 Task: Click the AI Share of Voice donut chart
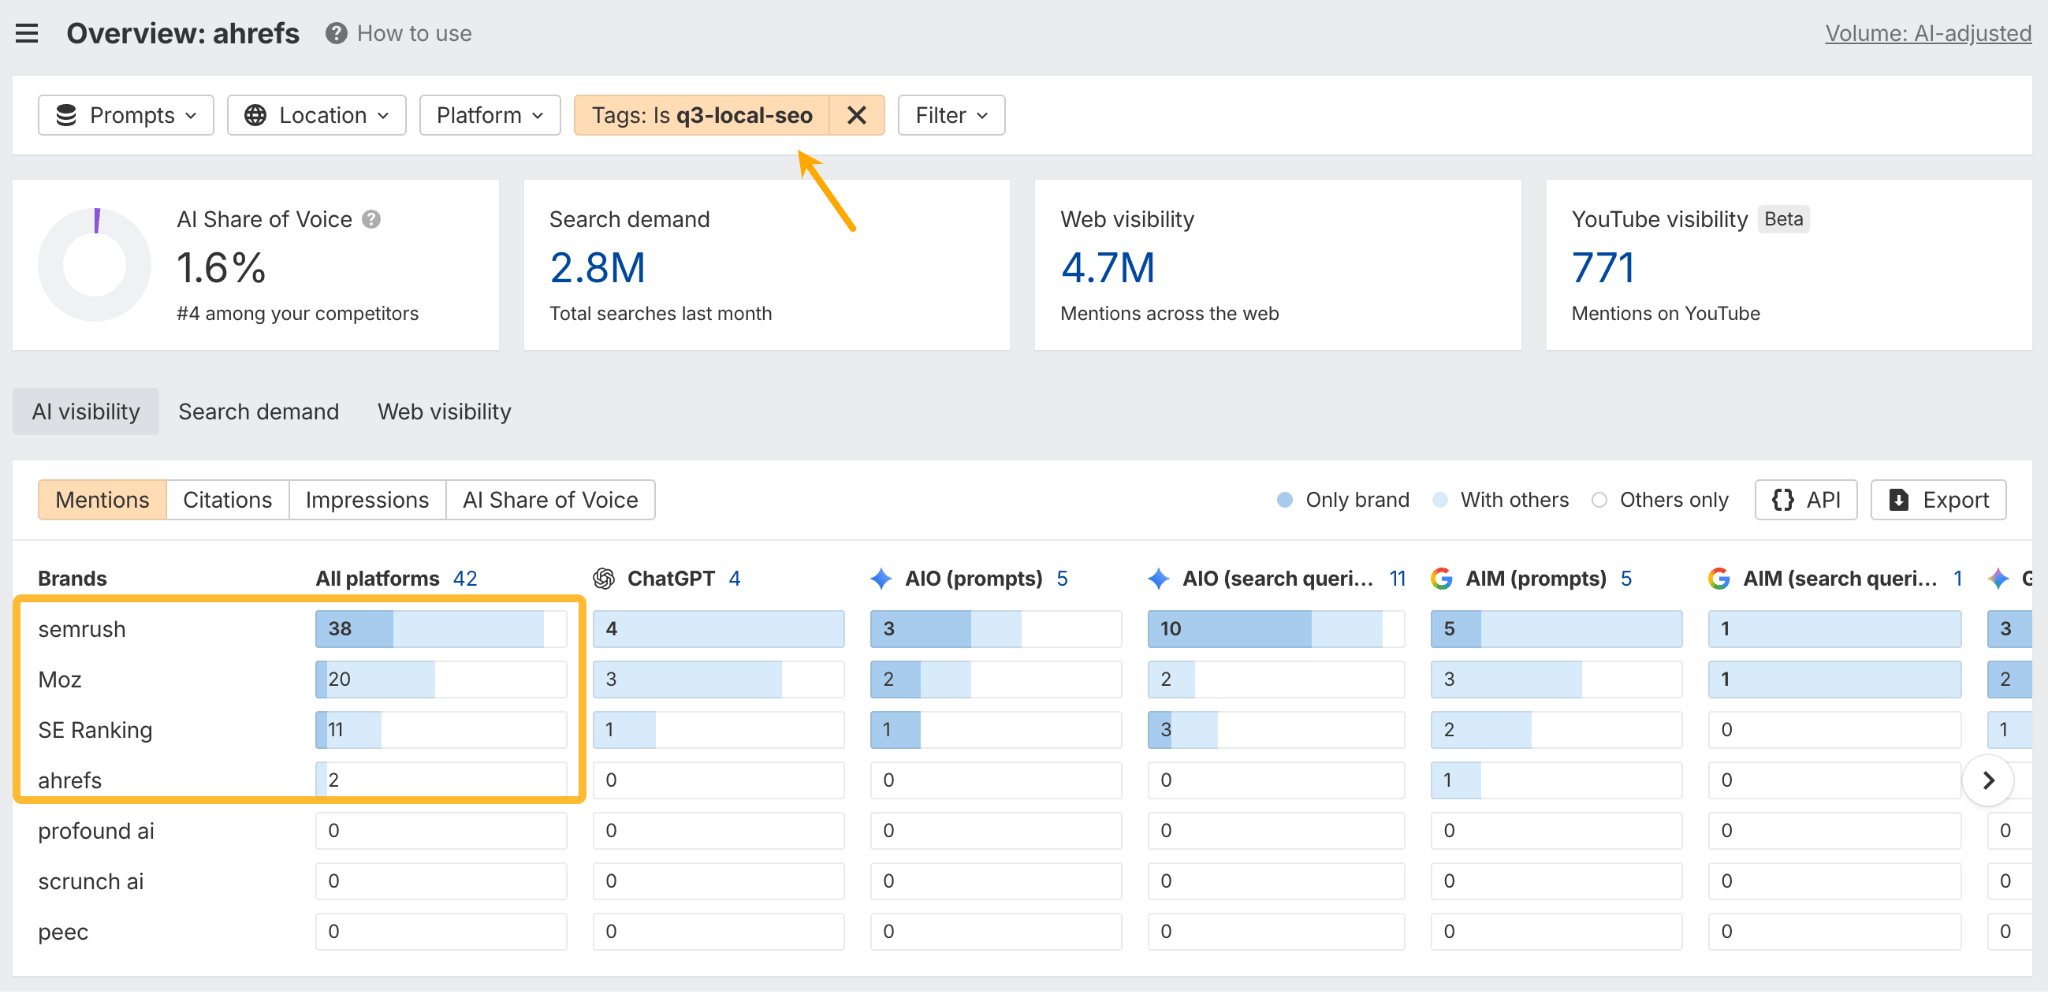(95, 265)
